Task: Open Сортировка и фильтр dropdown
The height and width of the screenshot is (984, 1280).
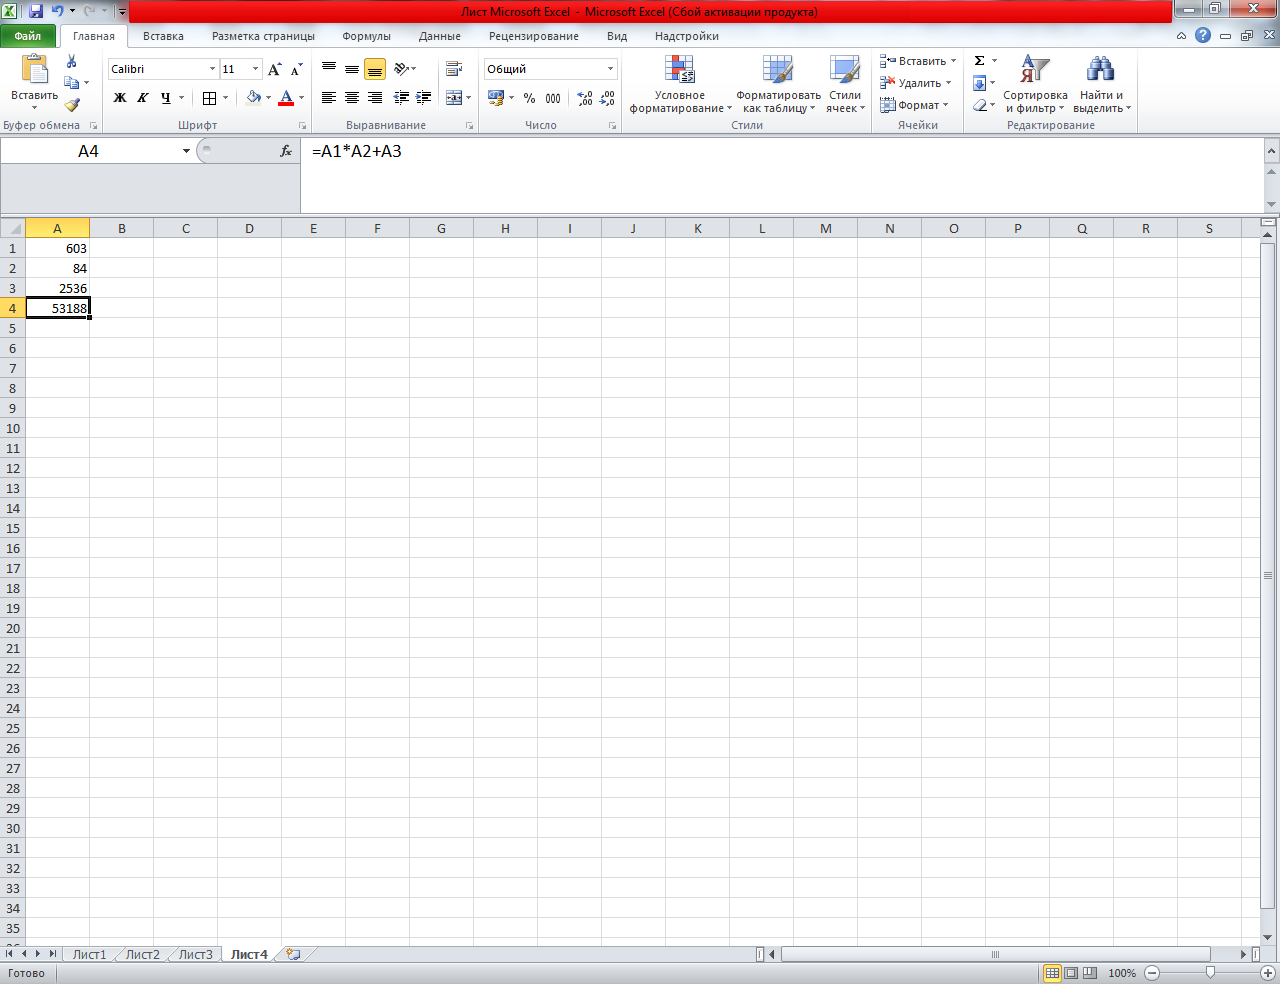Action: [1035, 84]
